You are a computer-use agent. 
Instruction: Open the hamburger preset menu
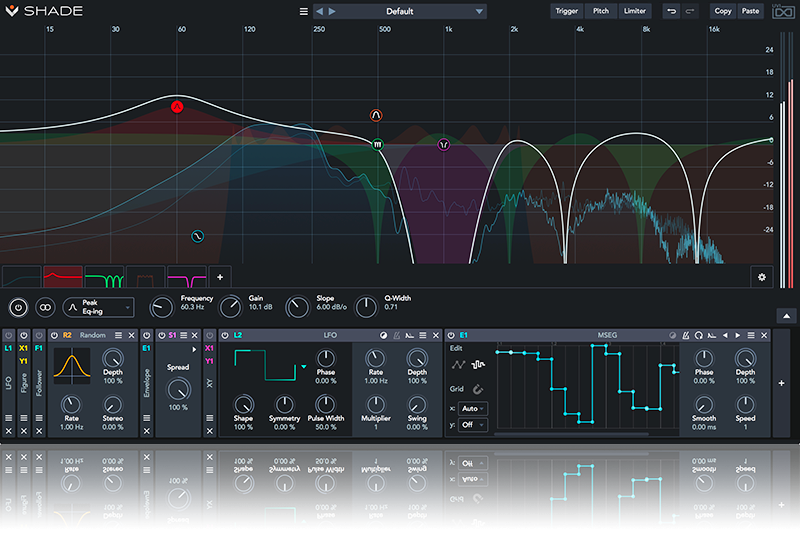pos(304,12)
